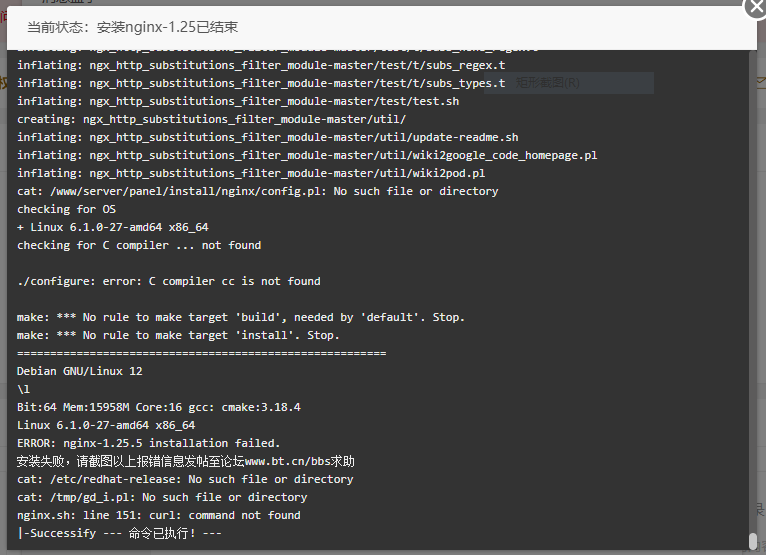This screenshot has width=766, height=555.
Task: Click the dialog status title text
Action: pyautogui.click(x=132, y=27)
